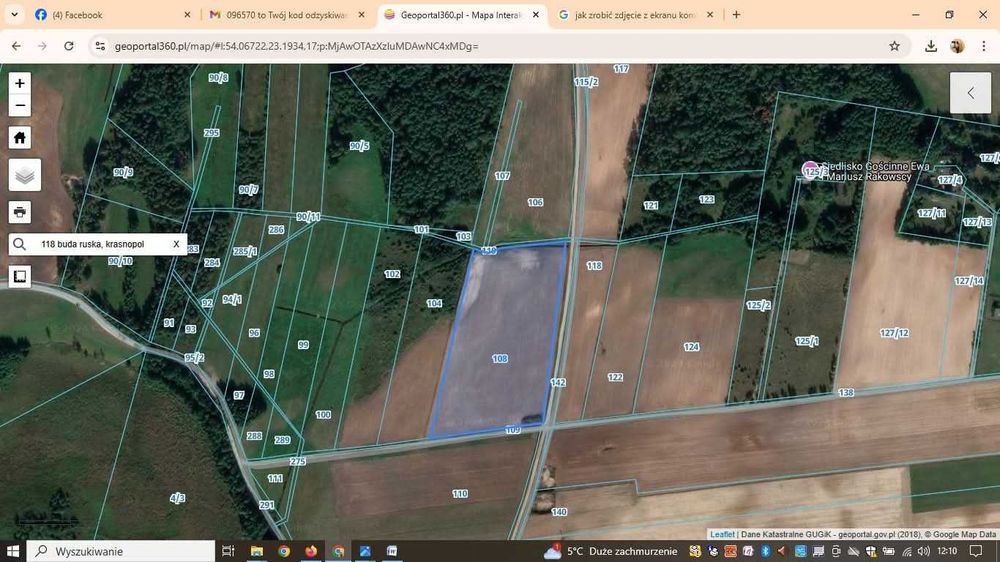Open File Explorer from the taskbar

click(257, 551)
